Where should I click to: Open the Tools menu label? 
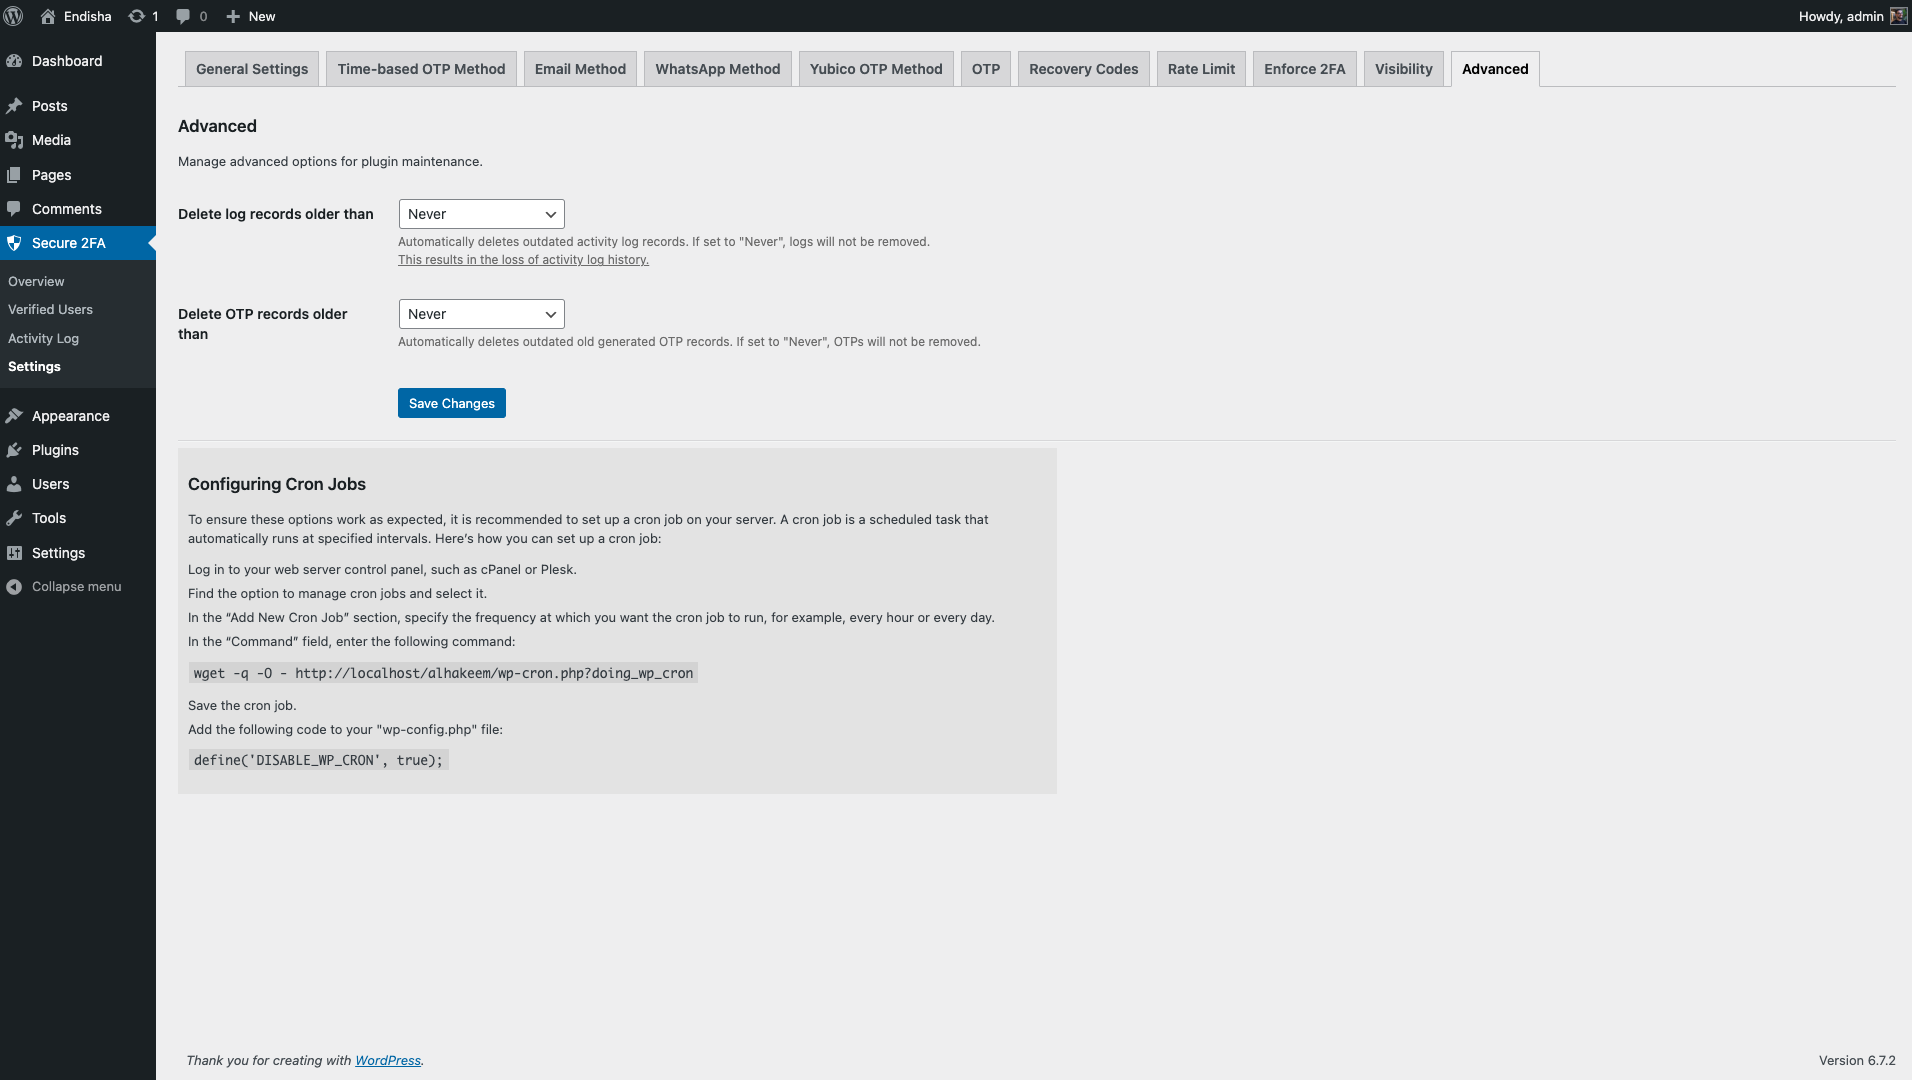click(x=49, y=518)
